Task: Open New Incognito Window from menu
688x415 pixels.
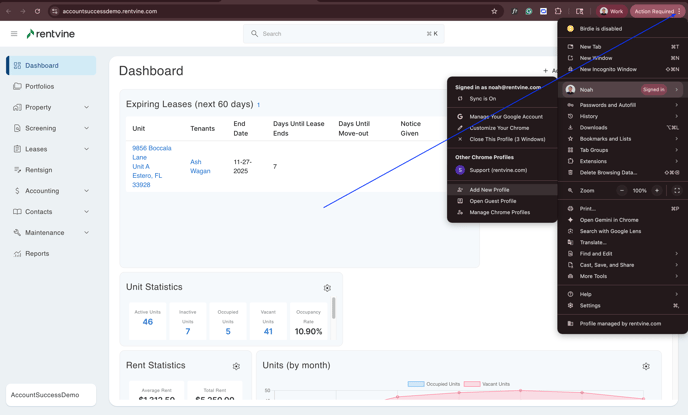Action: [x=608, y=70]
